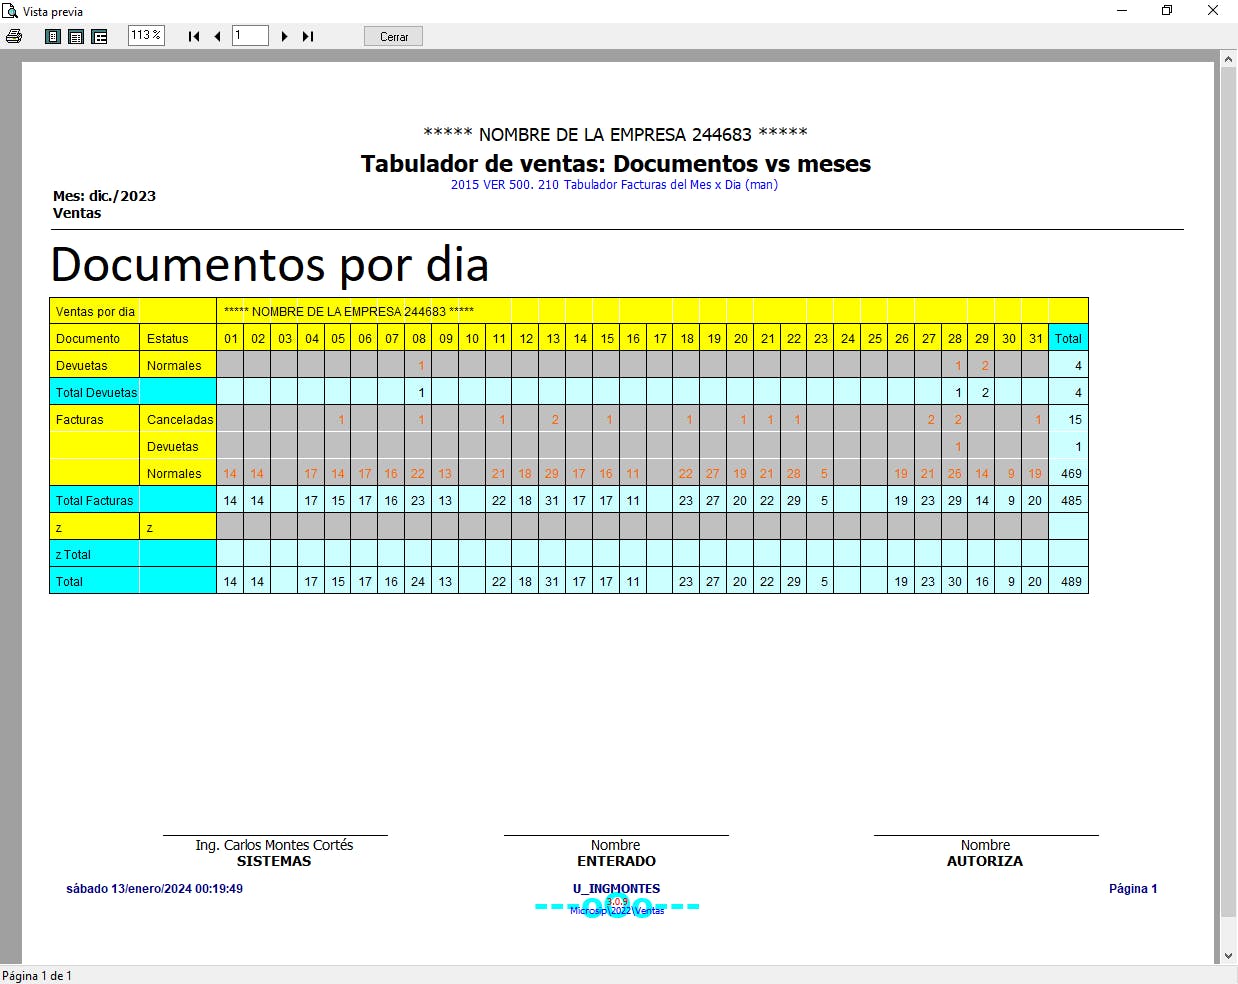Screen dimensions: 1238x984
Task: Click the Vista previa window icon
Action: (10, 11)
